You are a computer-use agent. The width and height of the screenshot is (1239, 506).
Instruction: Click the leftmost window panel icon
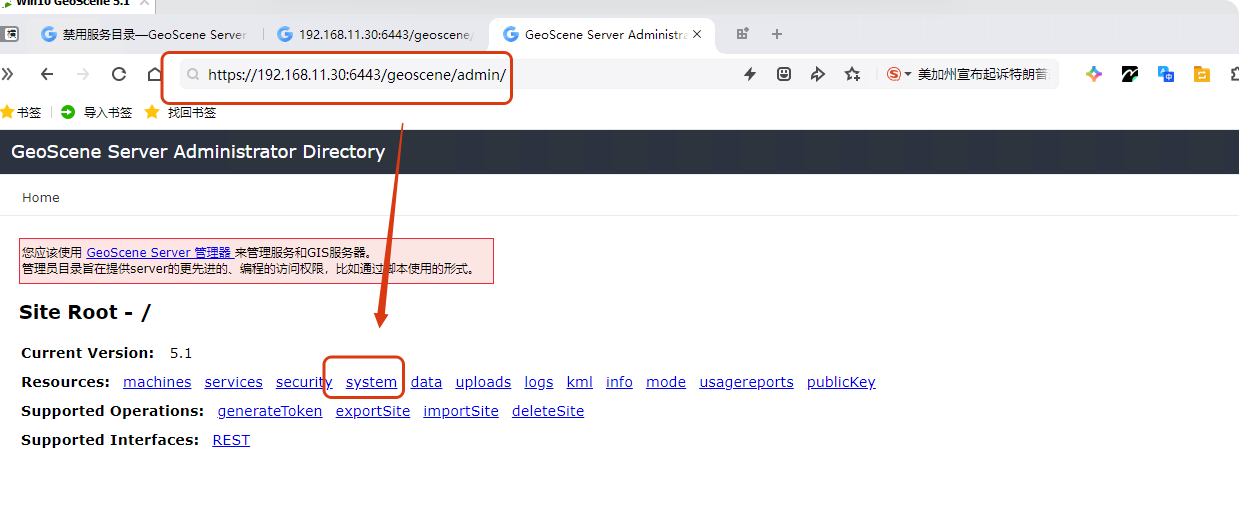point(9,34)
